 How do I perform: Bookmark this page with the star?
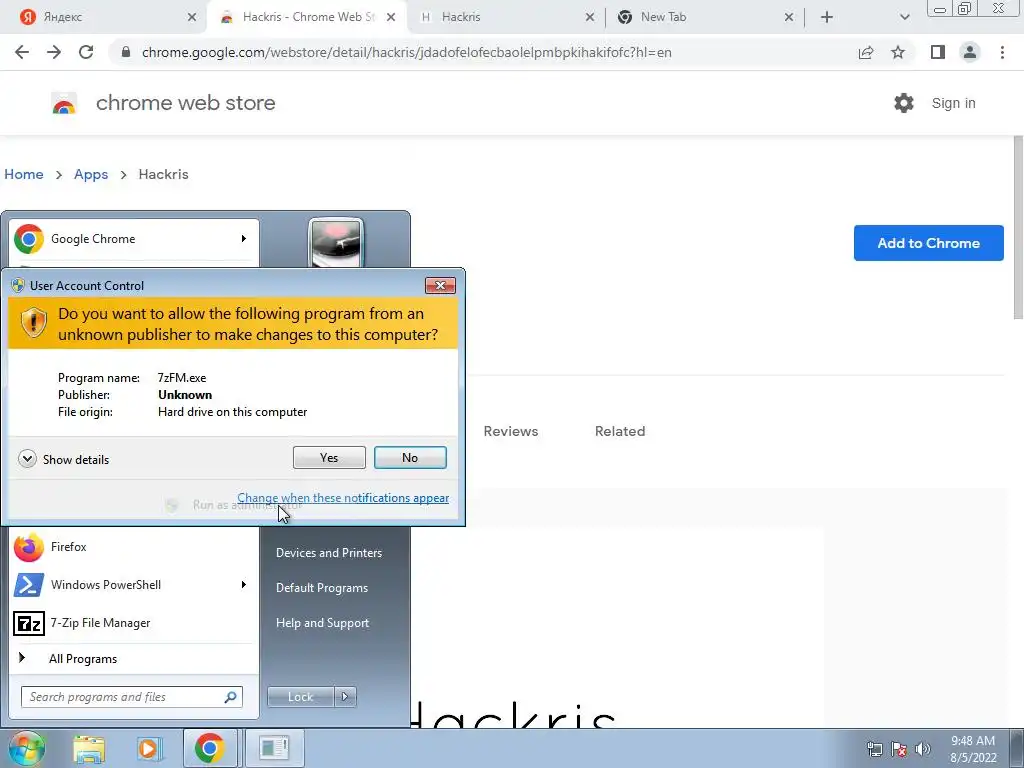coord(898,52)
